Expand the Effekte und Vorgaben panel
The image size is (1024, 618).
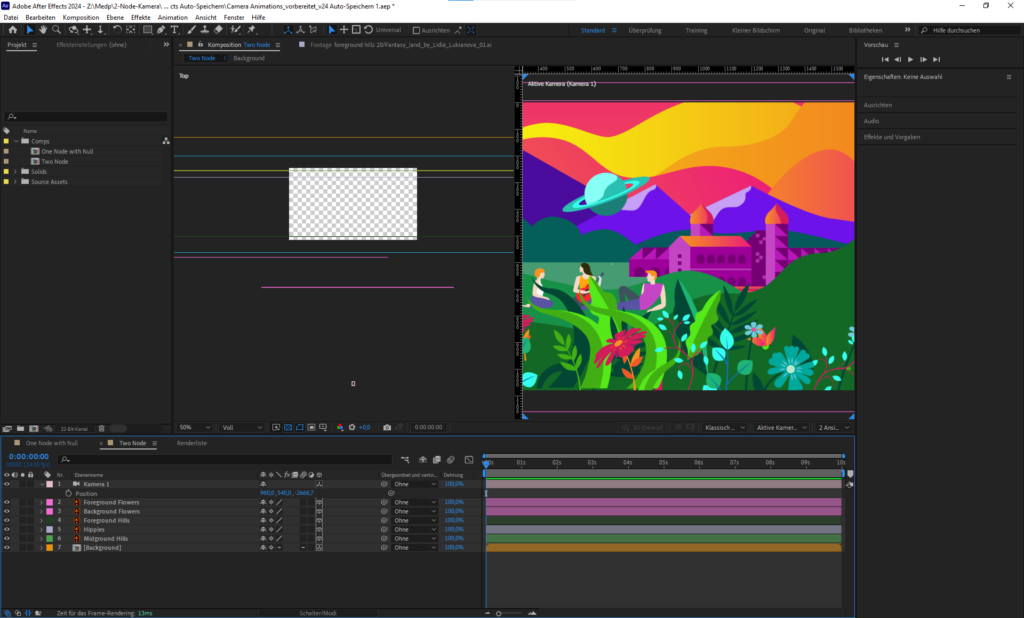[x=892, y=137]
